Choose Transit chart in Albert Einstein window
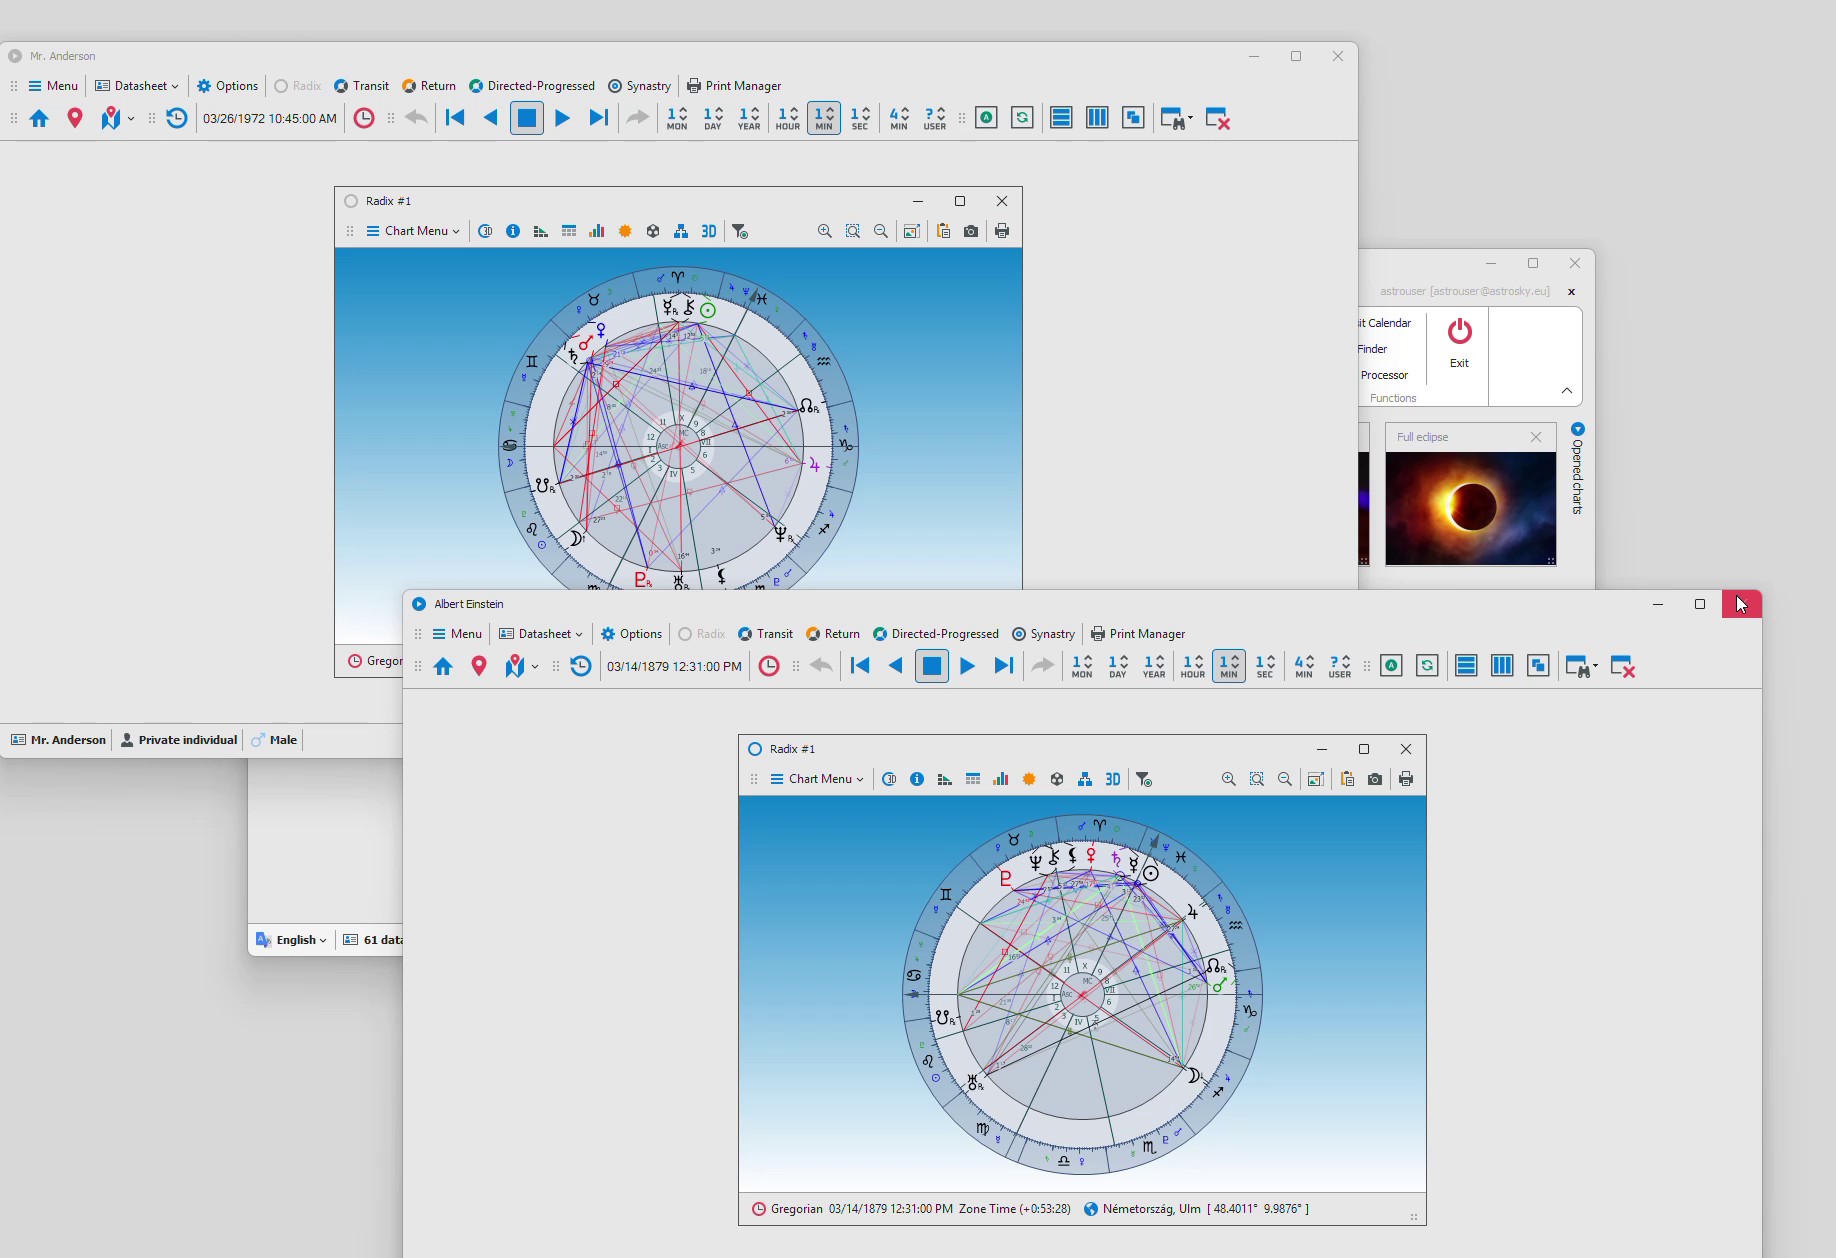1836x1258 pixels. click(x=765, y=634)
